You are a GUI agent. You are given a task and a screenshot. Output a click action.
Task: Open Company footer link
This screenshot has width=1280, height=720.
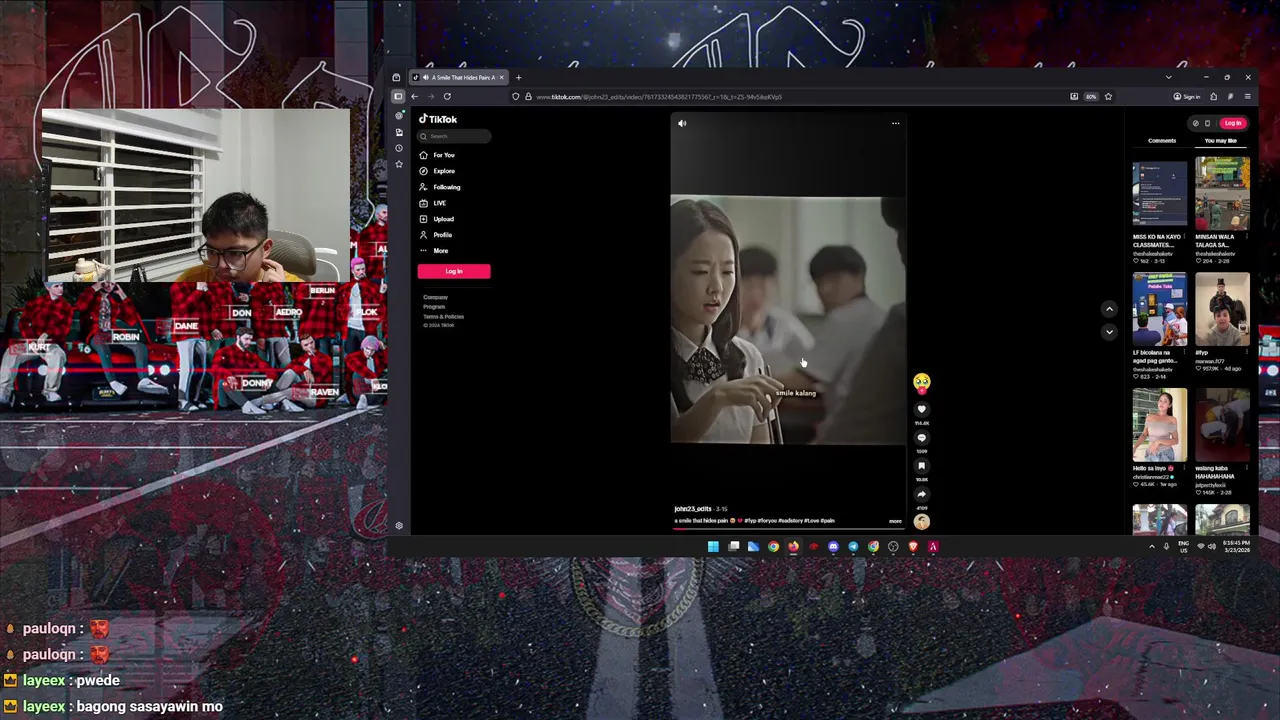435,297
